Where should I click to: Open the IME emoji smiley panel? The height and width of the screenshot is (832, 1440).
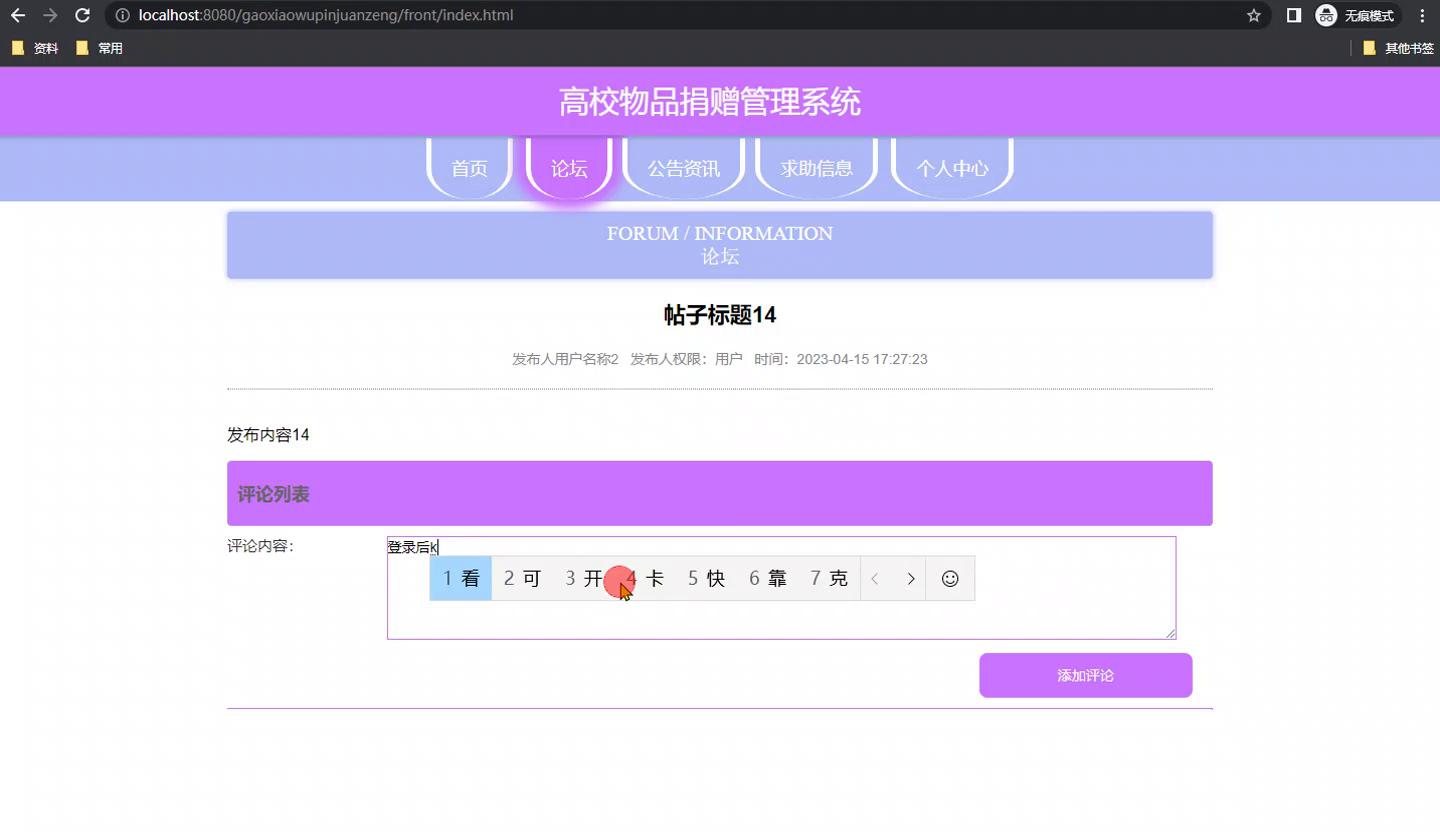[x=950, y=579]
